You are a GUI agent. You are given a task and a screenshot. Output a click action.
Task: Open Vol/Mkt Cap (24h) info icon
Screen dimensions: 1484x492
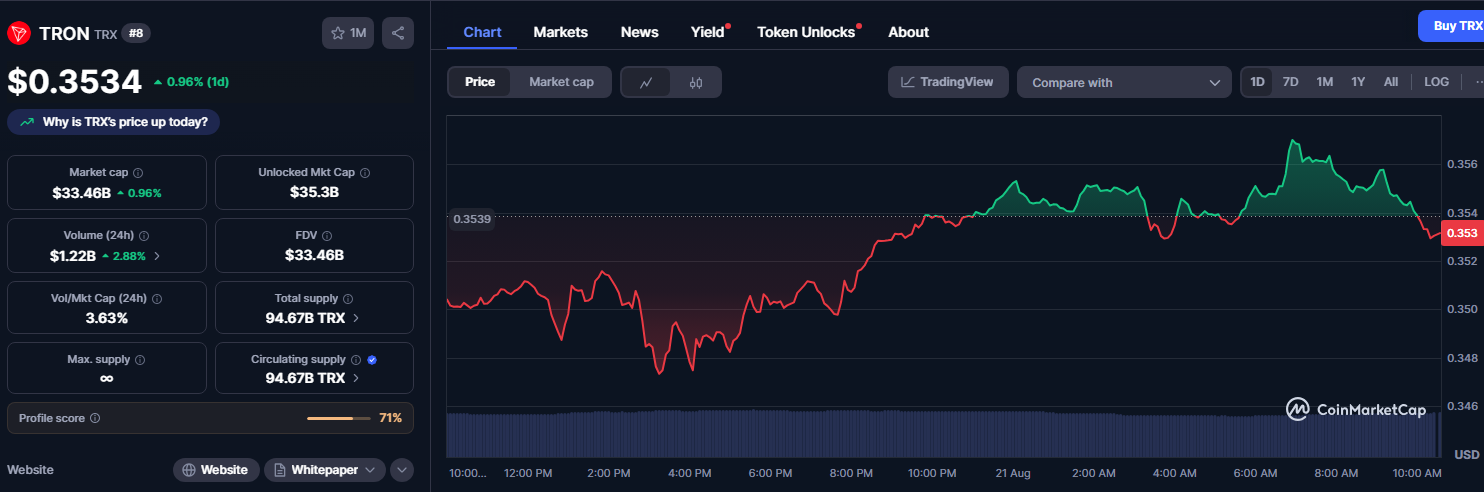157,298
